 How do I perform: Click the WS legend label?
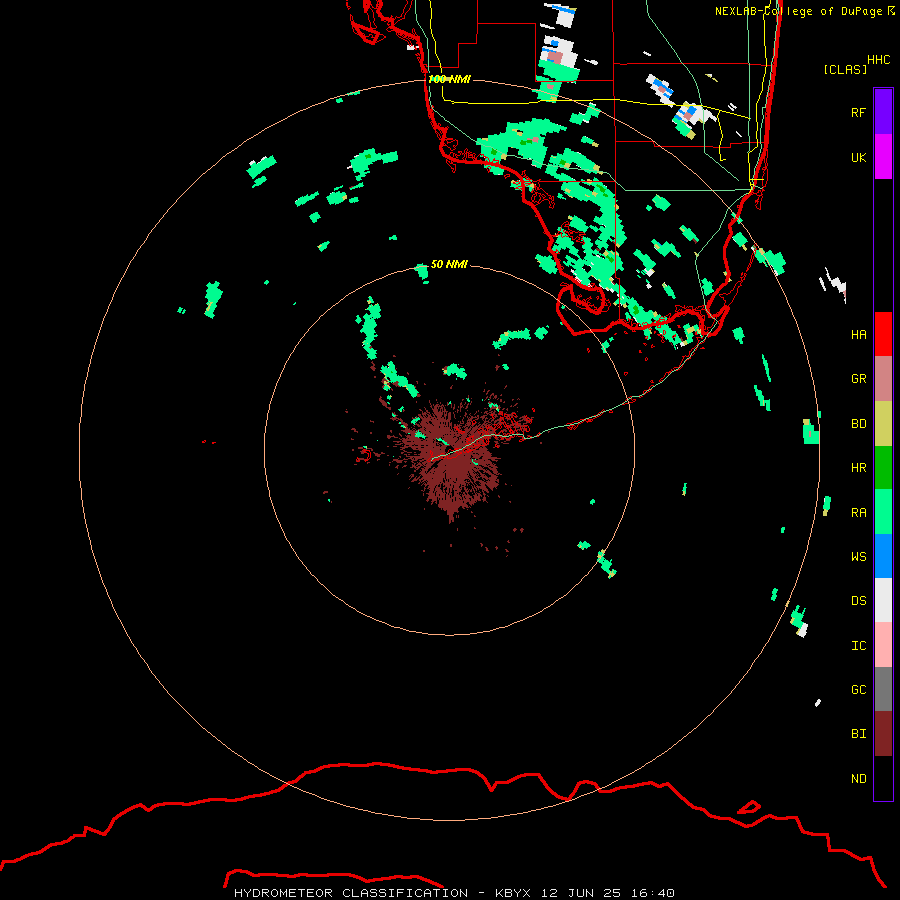[x=858, y=556]
